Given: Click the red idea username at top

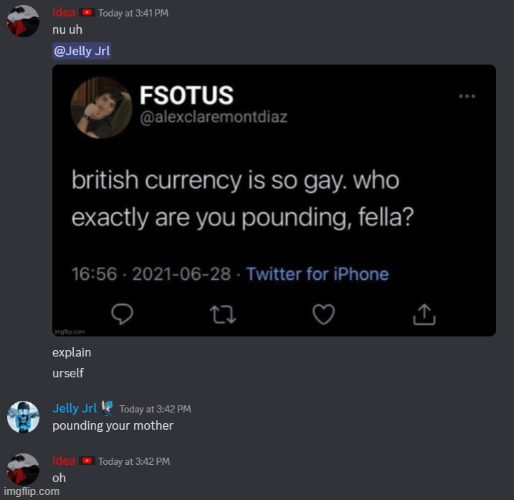Looking at the screenshot, I should 64,13.
